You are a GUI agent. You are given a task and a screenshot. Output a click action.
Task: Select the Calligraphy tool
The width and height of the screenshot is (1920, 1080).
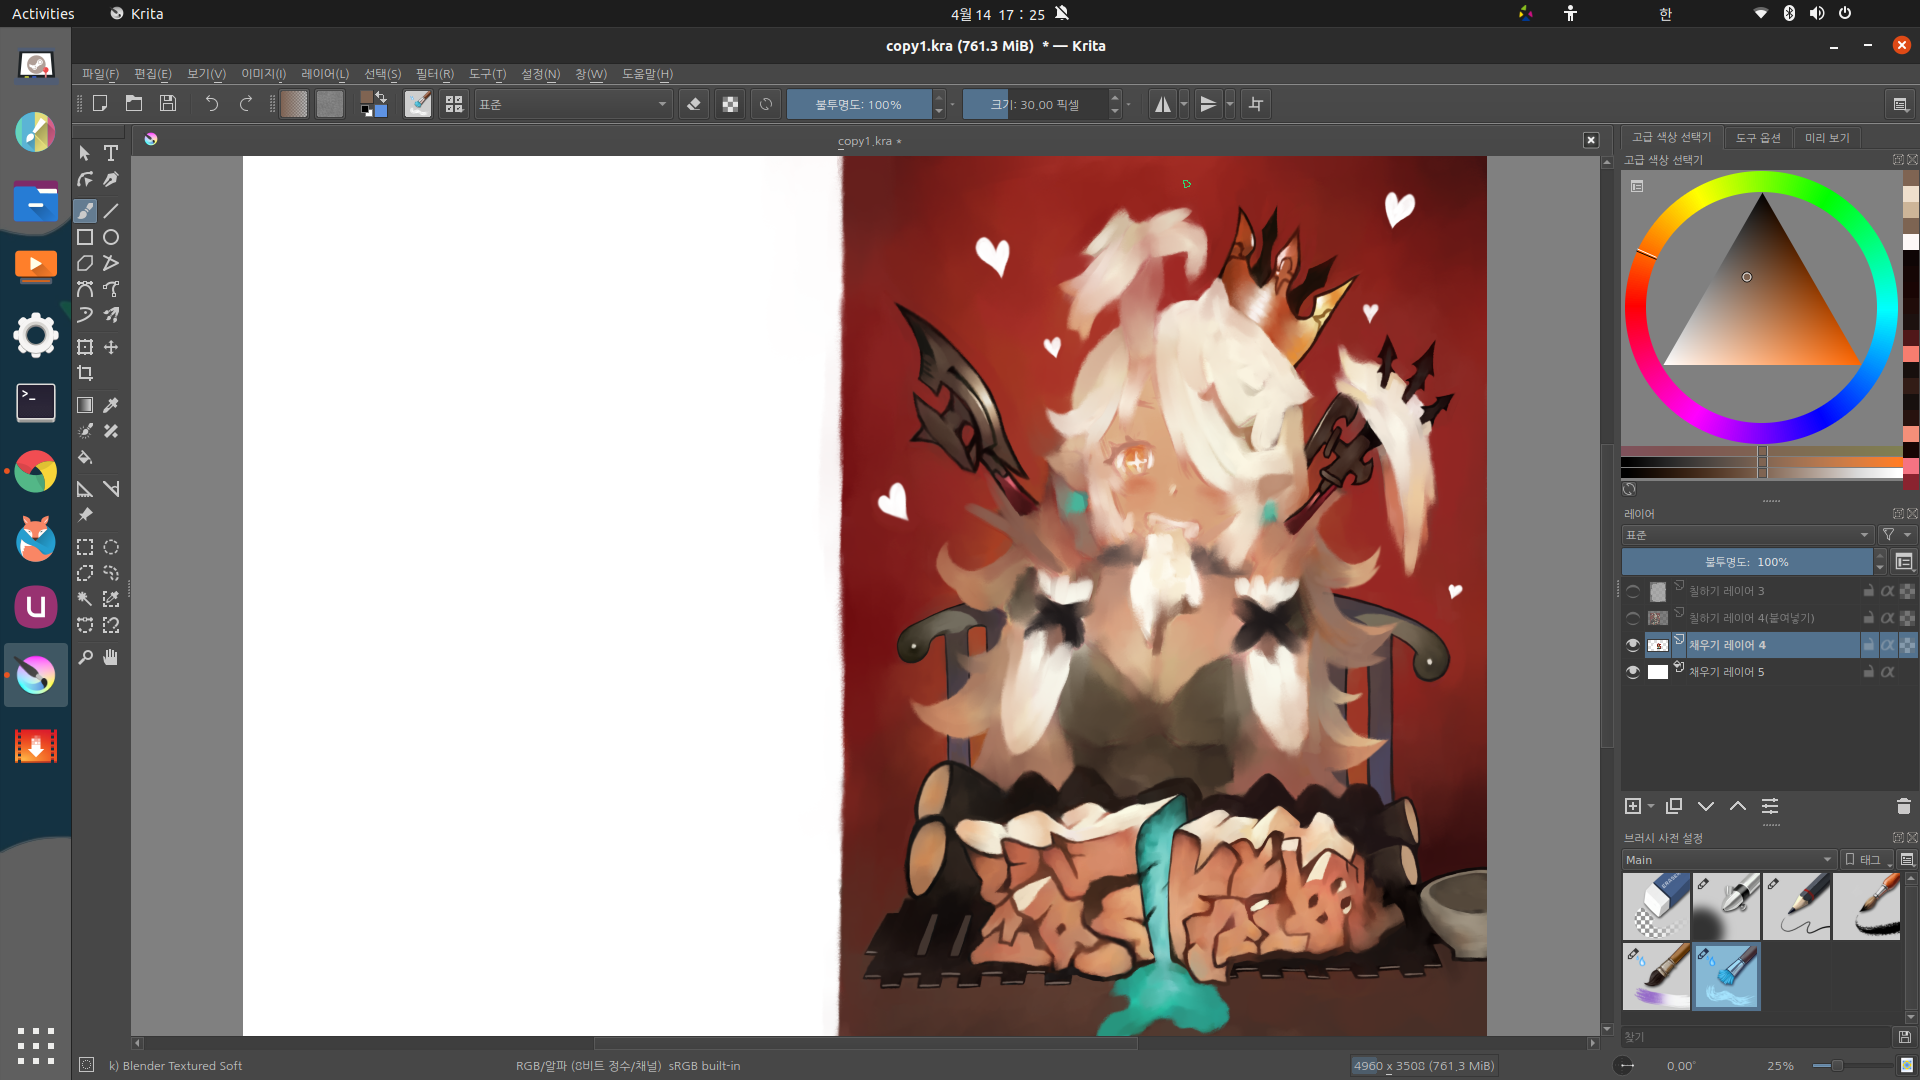pos(111,179)
